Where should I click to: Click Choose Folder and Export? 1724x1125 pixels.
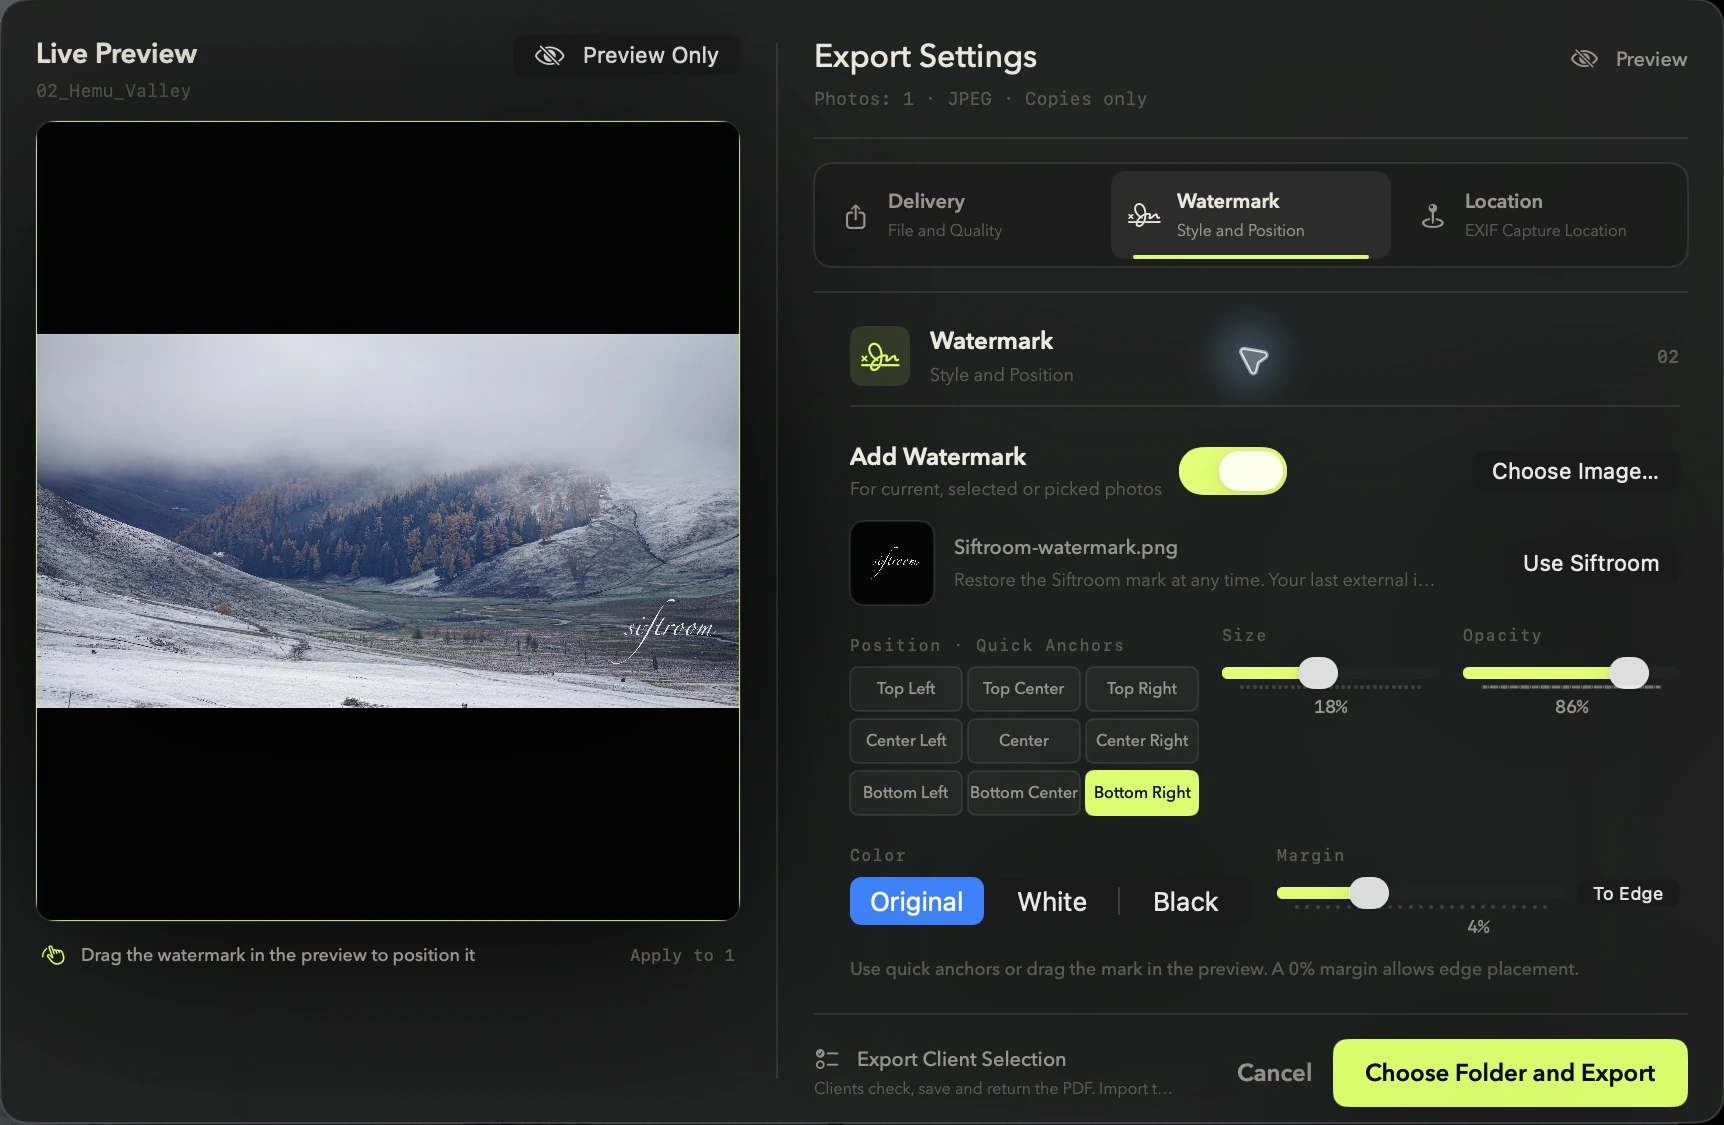tap(1510, 1073)
